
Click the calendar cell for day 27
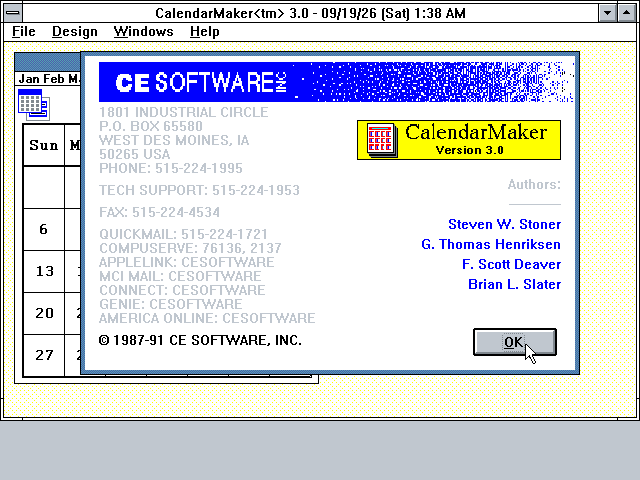44,355
